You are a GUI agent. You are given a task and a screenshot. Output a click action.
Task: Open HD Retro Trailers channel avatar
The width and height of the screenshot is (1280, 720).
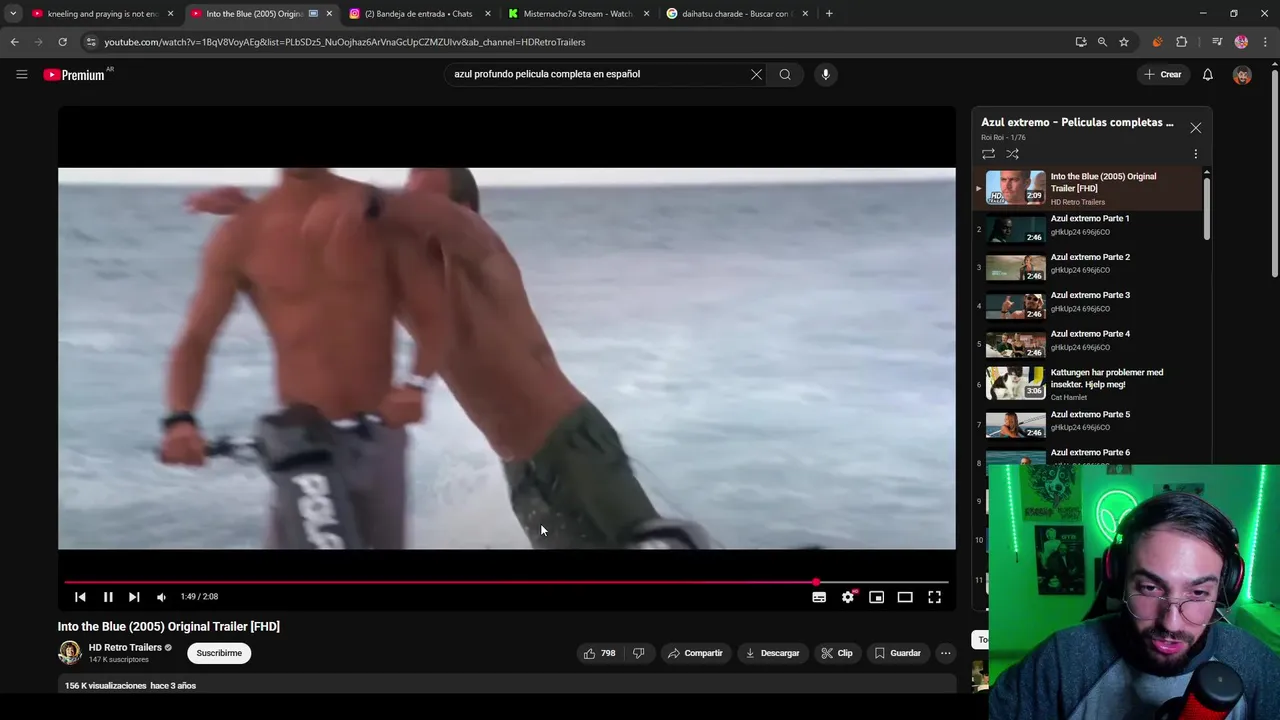[x=69, y=653]
